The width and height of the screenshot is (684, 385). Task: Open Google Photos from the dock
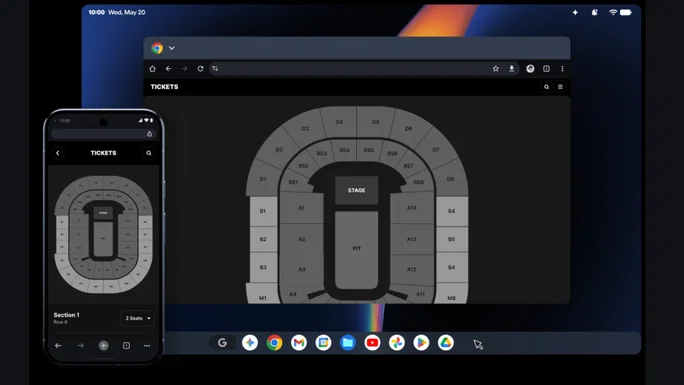click(x=397, y=343)
